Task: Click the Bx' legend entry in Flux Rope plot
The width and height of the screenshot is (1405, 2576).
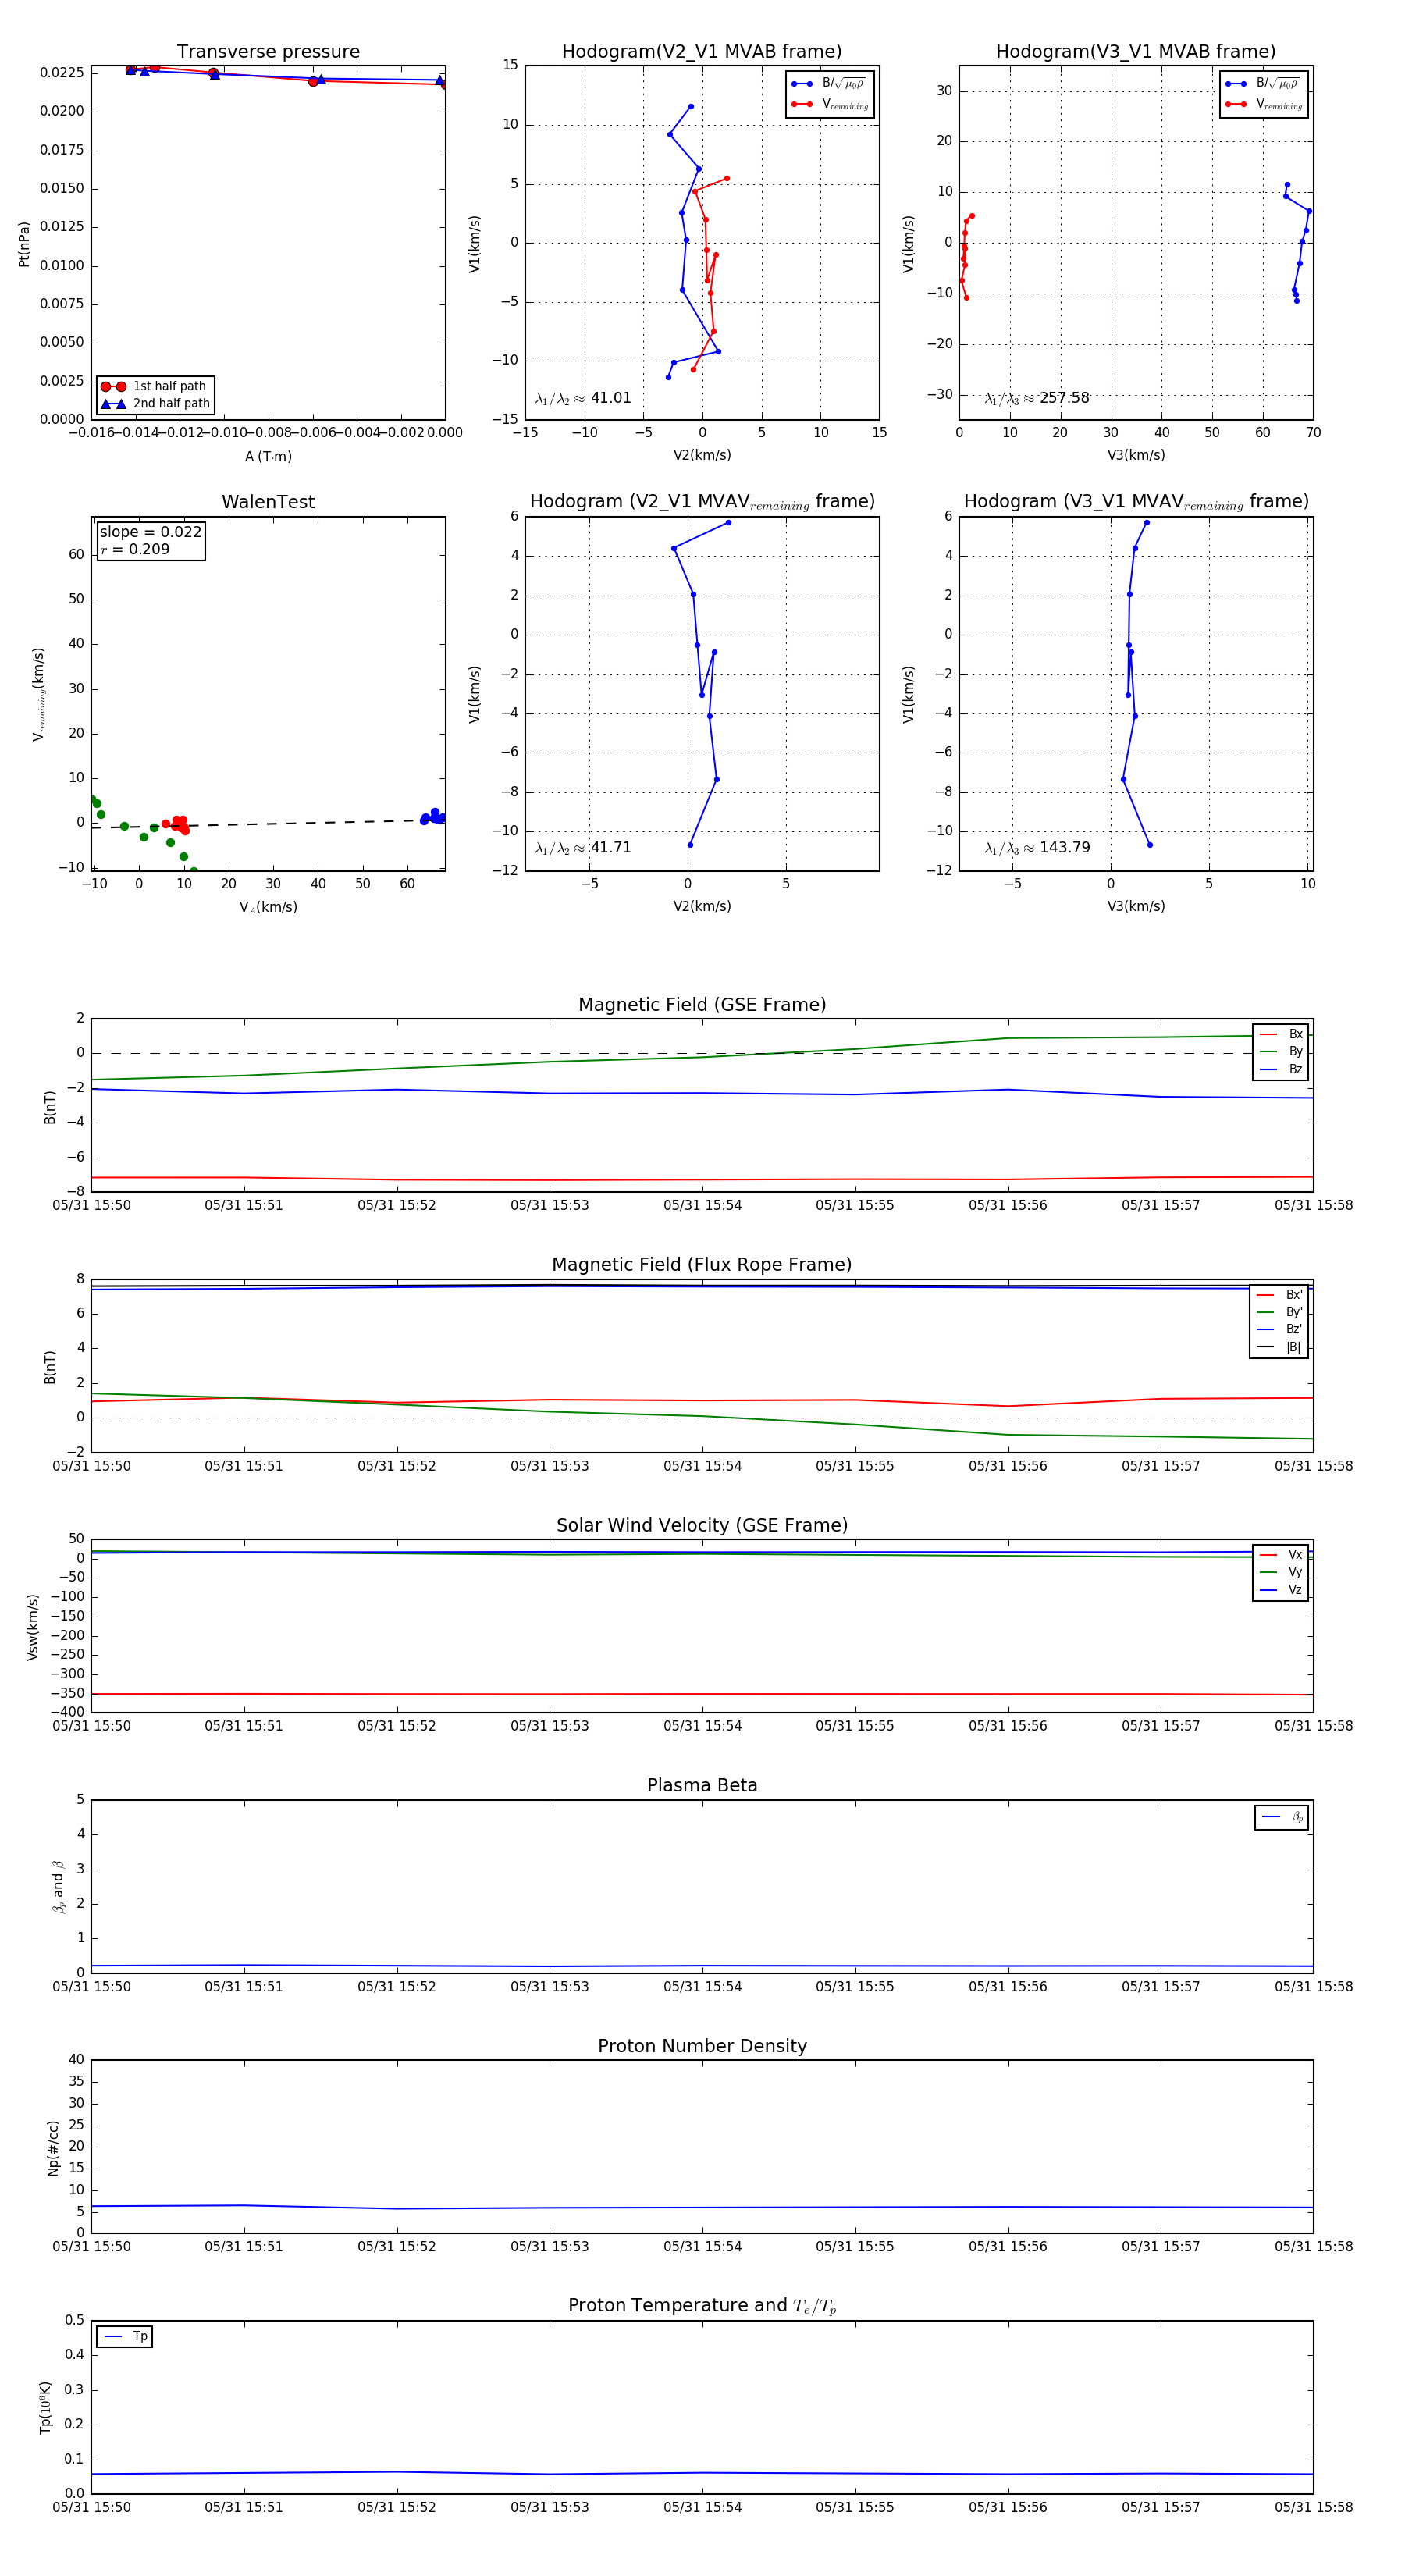Action: (x=1280, y=1295)
